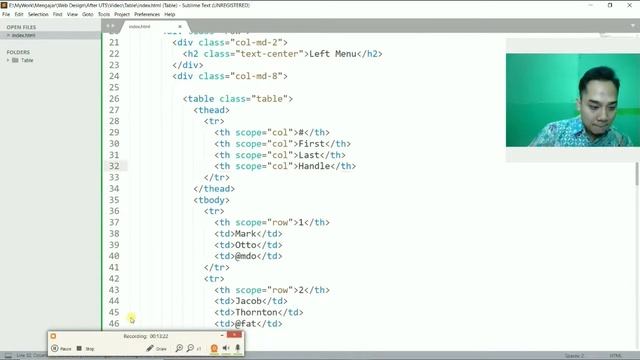The width and height of the screenshot is (640, 360).
Task: Open the View menu
Action: [72, 14]
